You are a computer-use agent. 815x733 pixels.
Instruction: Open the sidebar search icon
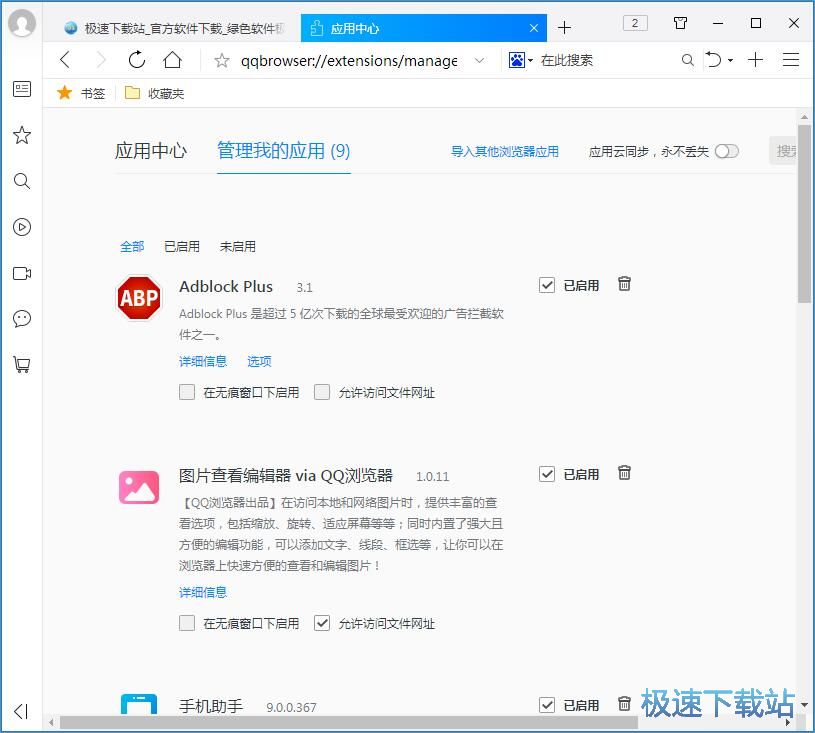22,181
